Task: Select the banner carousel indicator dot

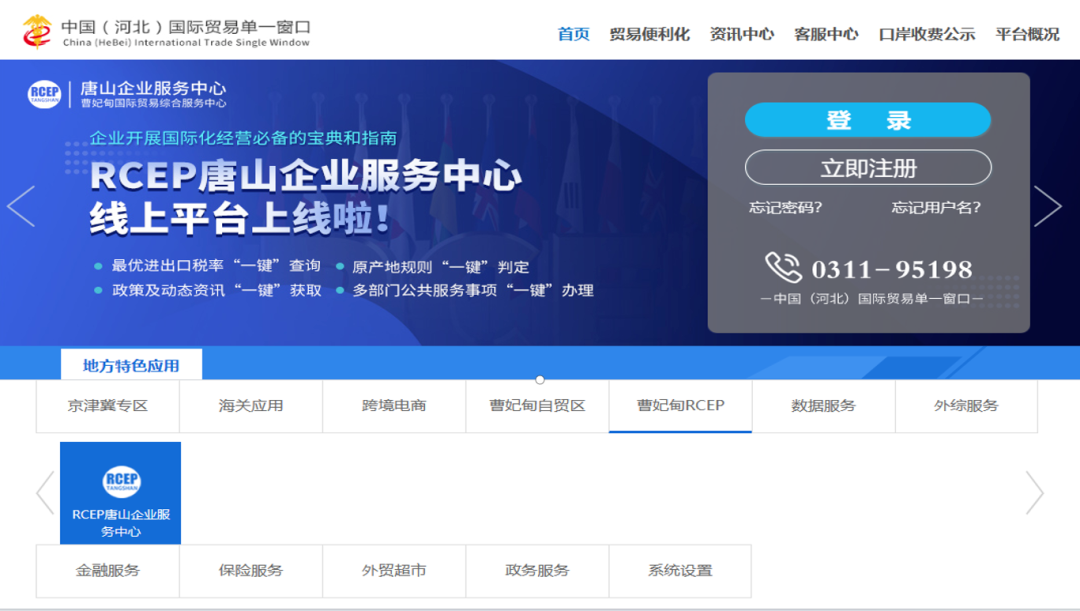Action: 540,380
